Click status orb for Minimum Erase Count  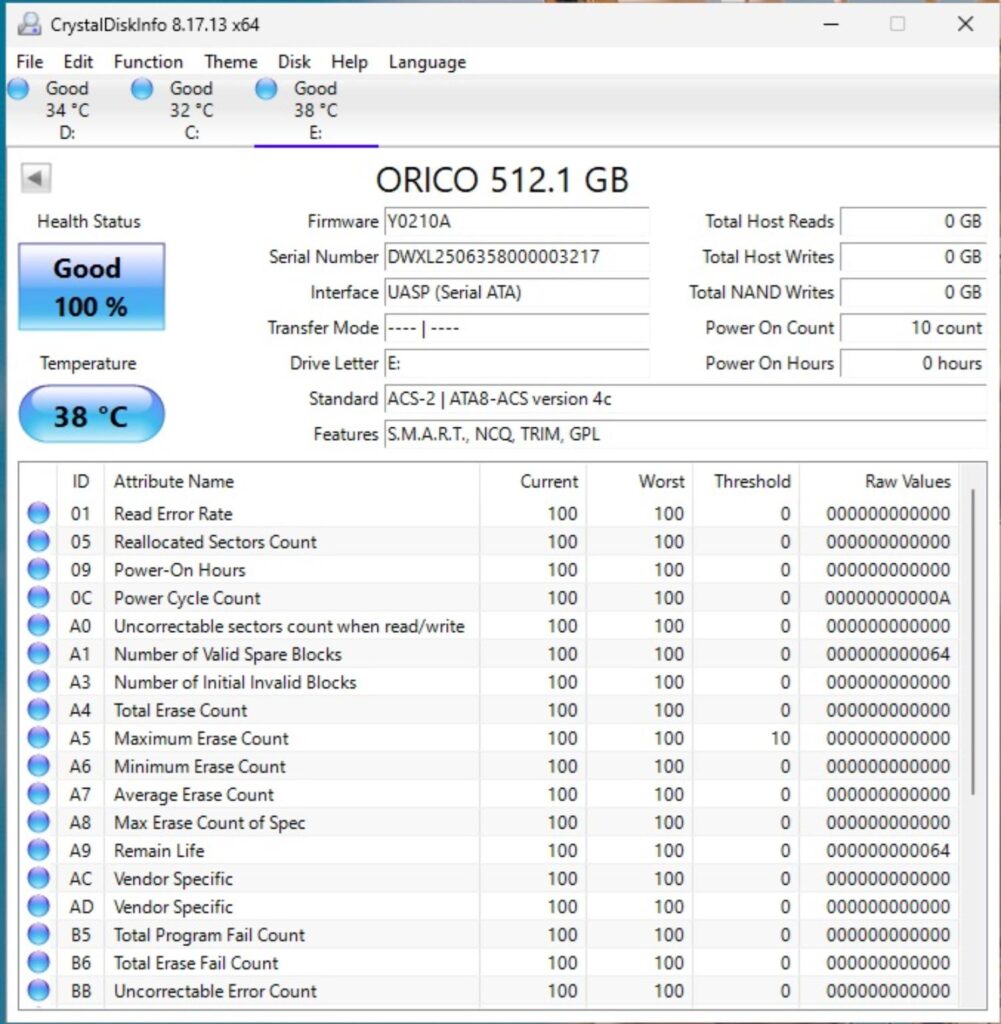pyautogui.click(x=39, y=766)
